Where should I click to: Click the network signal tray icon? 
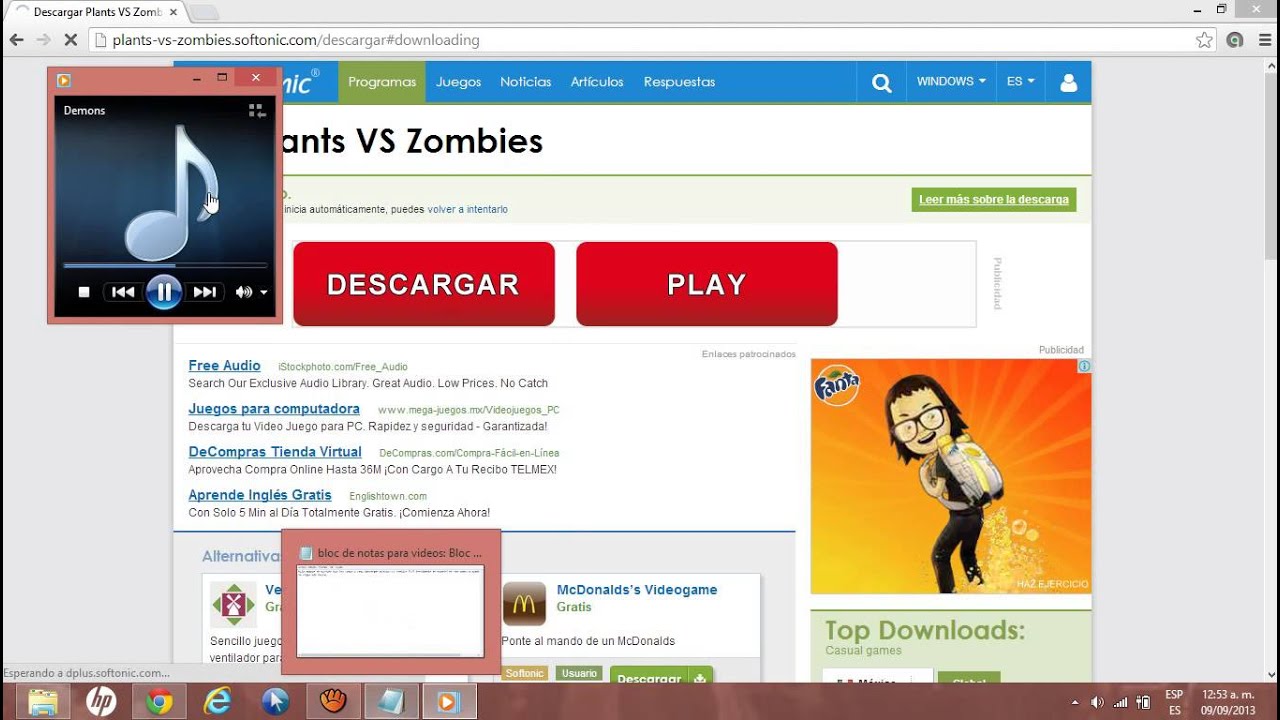[1121, 702]
